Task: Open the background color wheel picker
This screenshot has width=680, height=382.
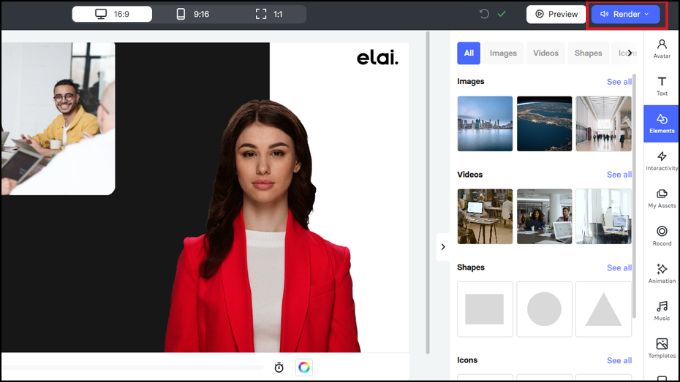Action: click(x=304, y=367)
